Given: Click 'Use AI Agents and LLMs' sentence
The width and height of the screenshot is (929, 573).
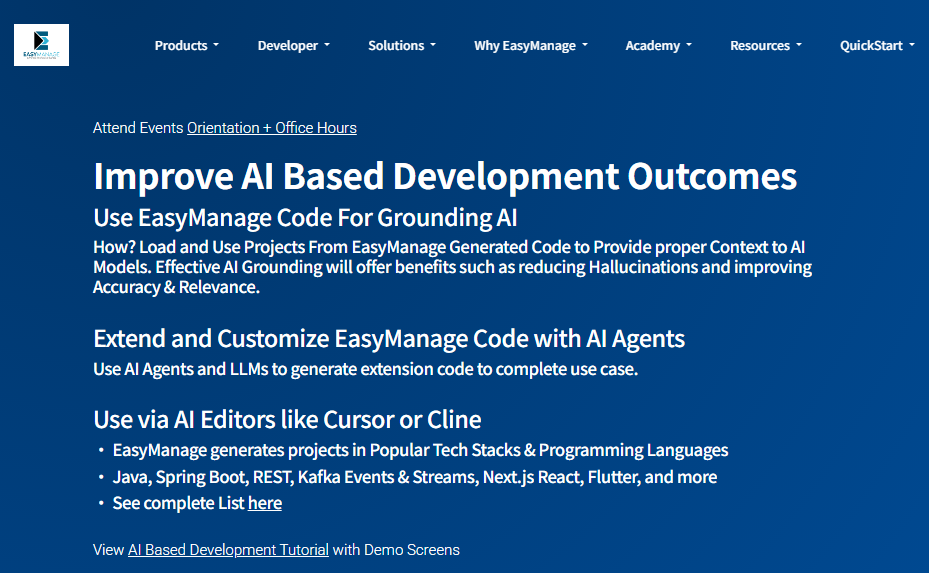Looking at the screenshot, I should (366, 369).
